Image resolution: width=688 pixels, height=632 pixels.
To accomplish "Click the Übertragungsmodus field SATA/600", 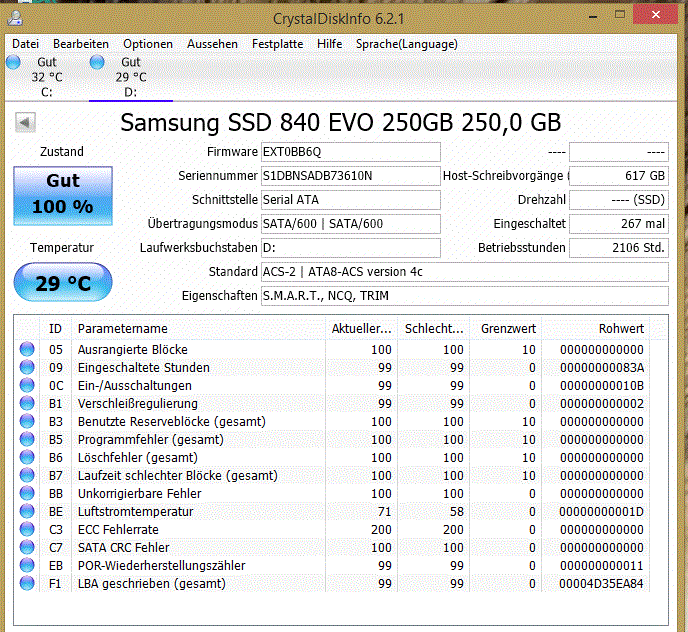I will (x=351, y=224).
